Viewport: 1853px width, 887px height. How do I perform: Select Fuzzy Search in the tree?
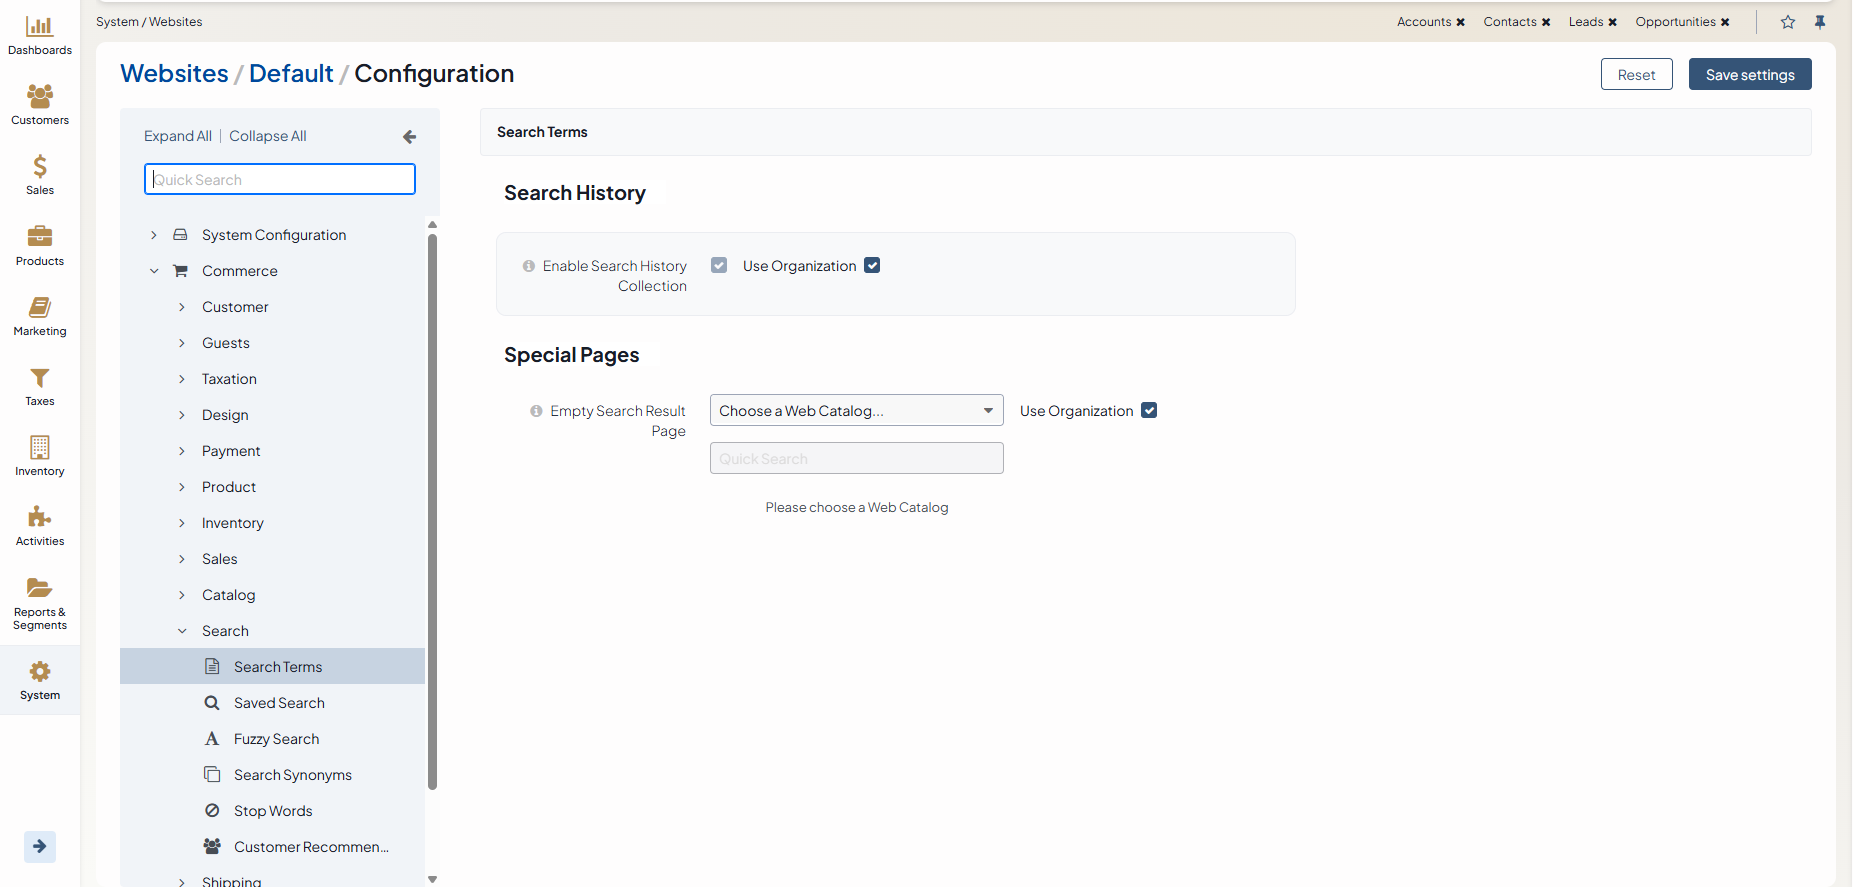276,739
